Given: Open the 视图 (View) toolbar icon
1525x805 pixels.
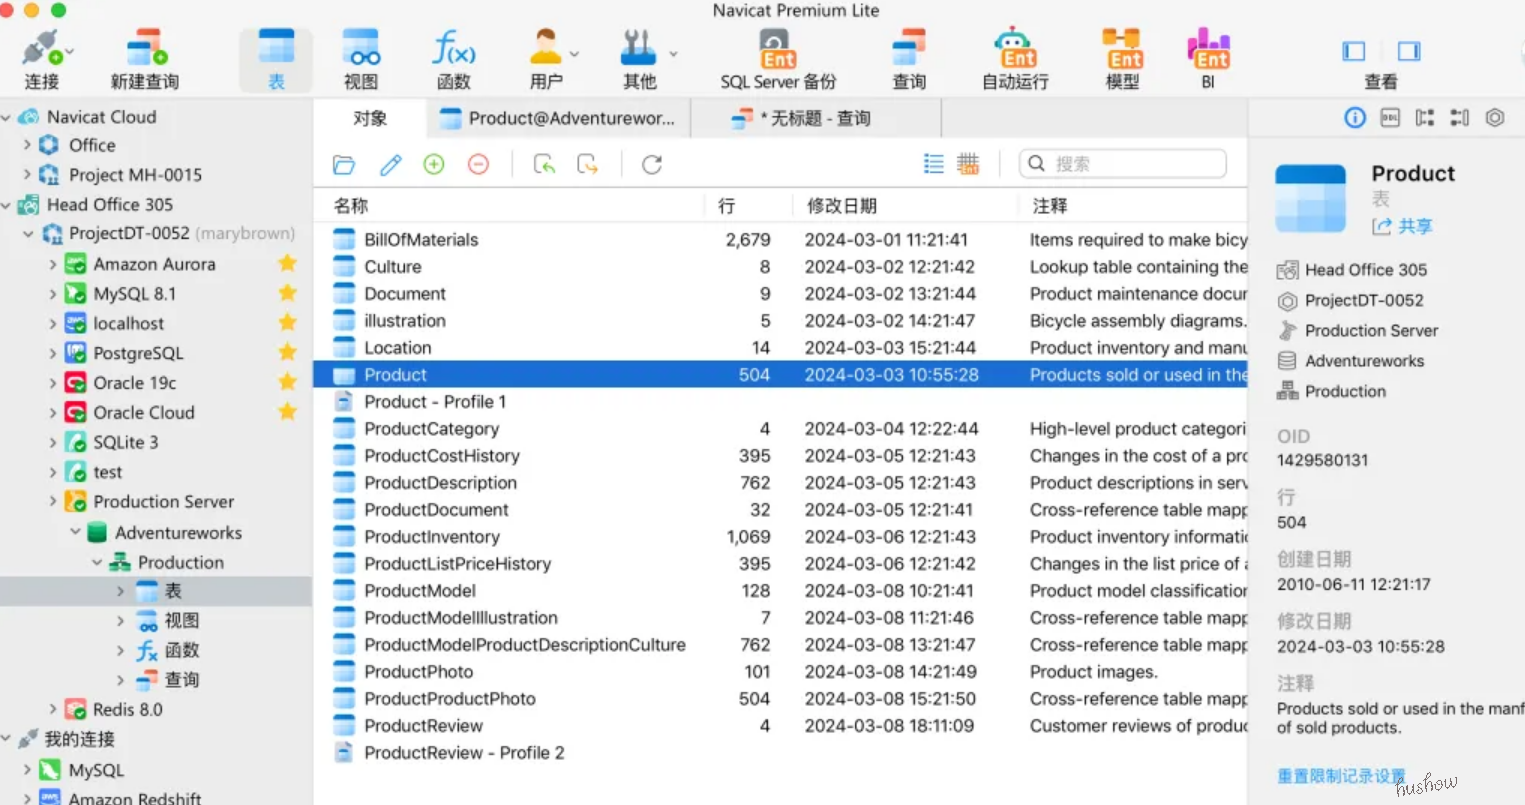Looking at the screenshot, I should tap(361, 60).
